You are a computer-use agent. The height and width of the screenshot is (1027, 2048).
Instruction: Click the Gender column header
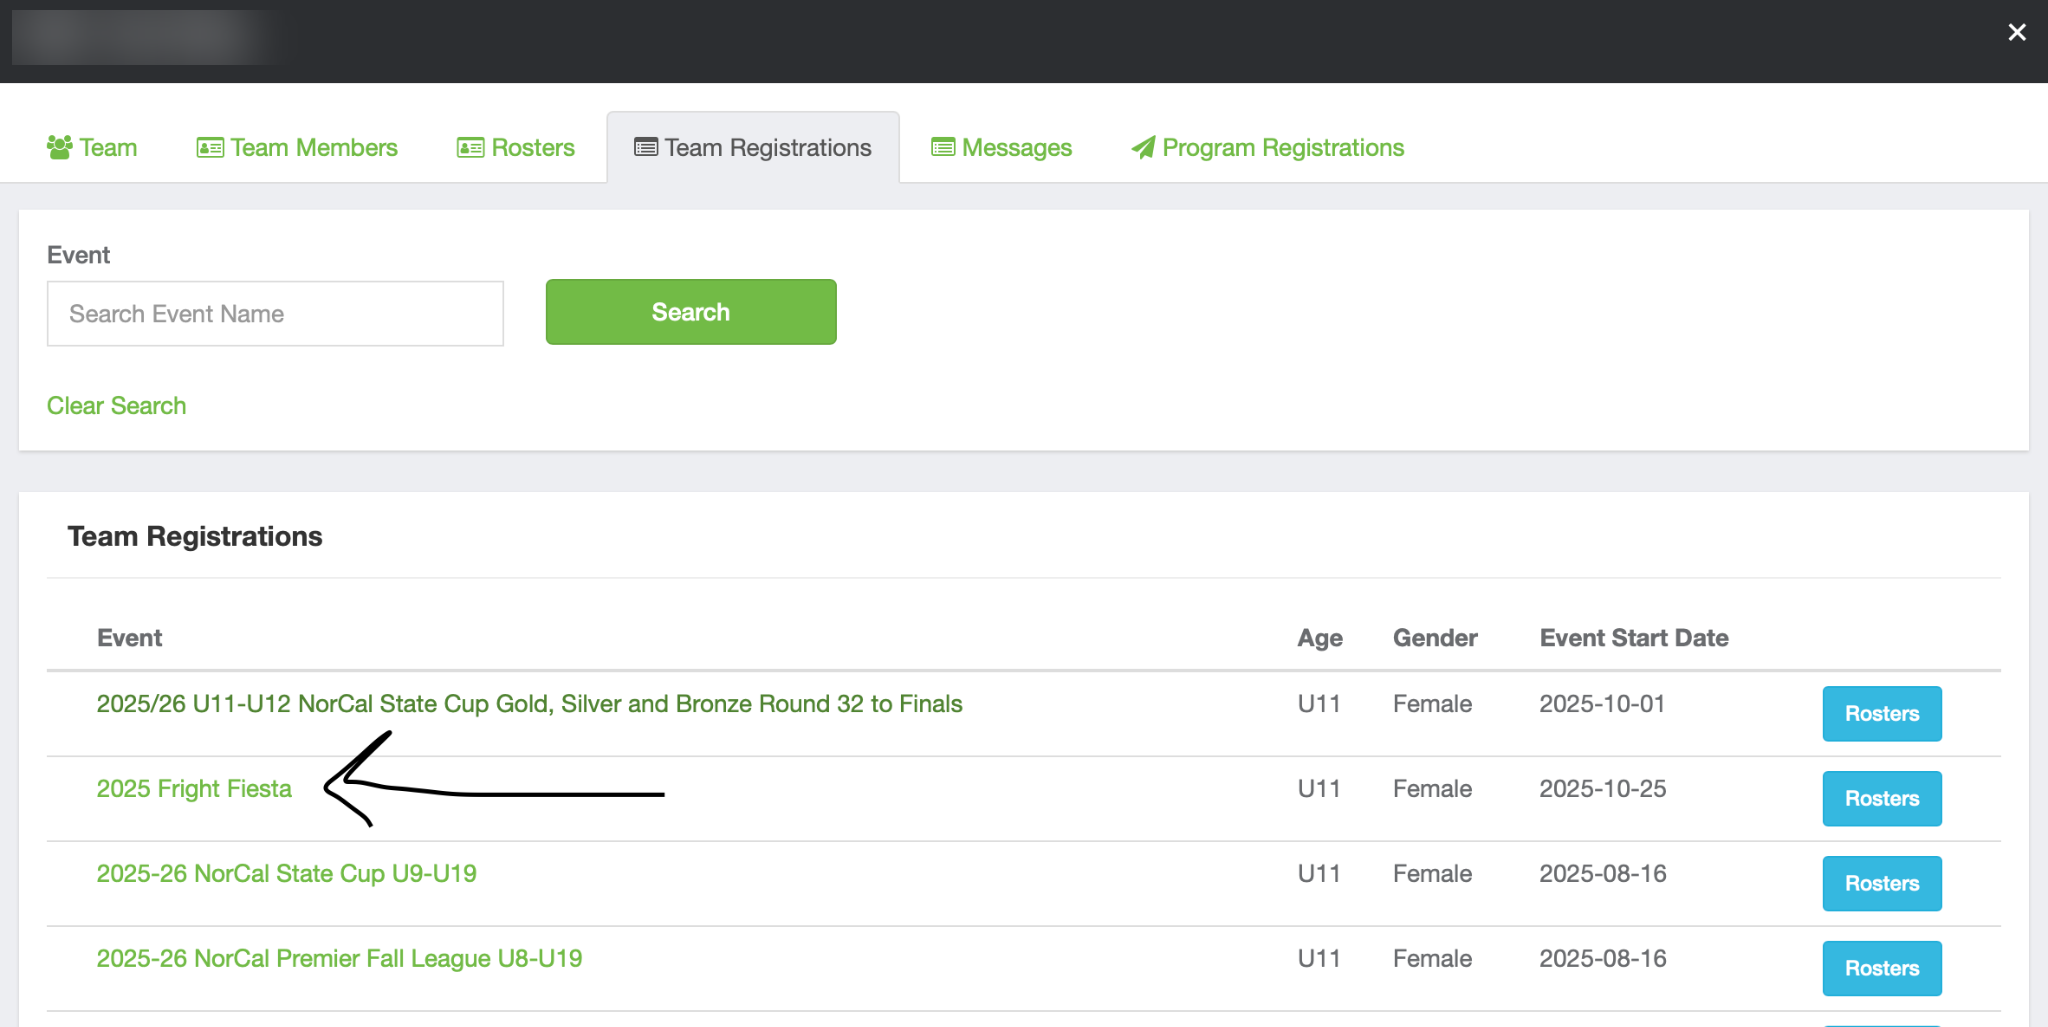coord(1435,638)
